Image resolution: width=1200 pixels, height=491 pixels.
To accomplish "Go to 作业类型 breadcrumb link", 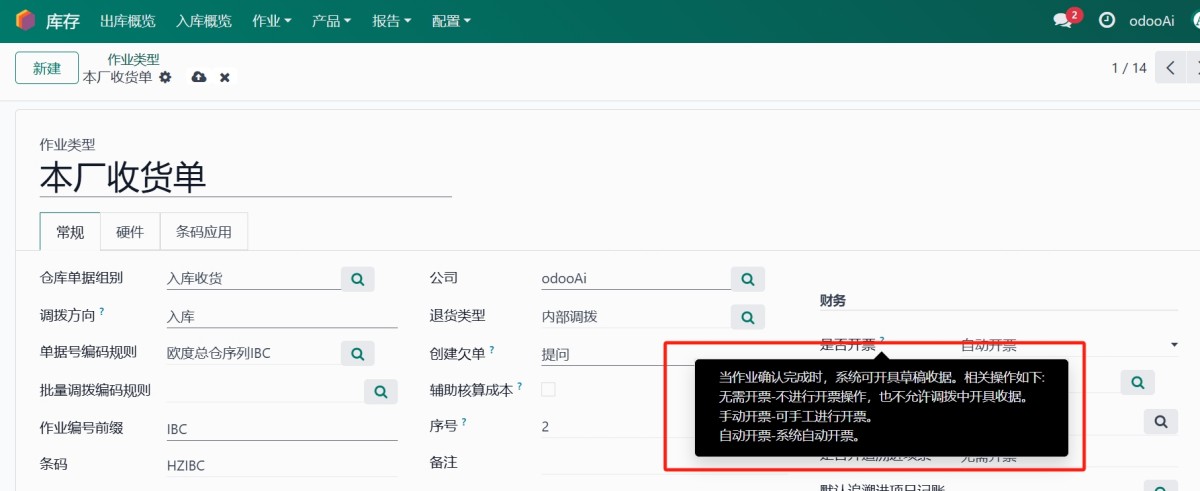I will (133, 59).
